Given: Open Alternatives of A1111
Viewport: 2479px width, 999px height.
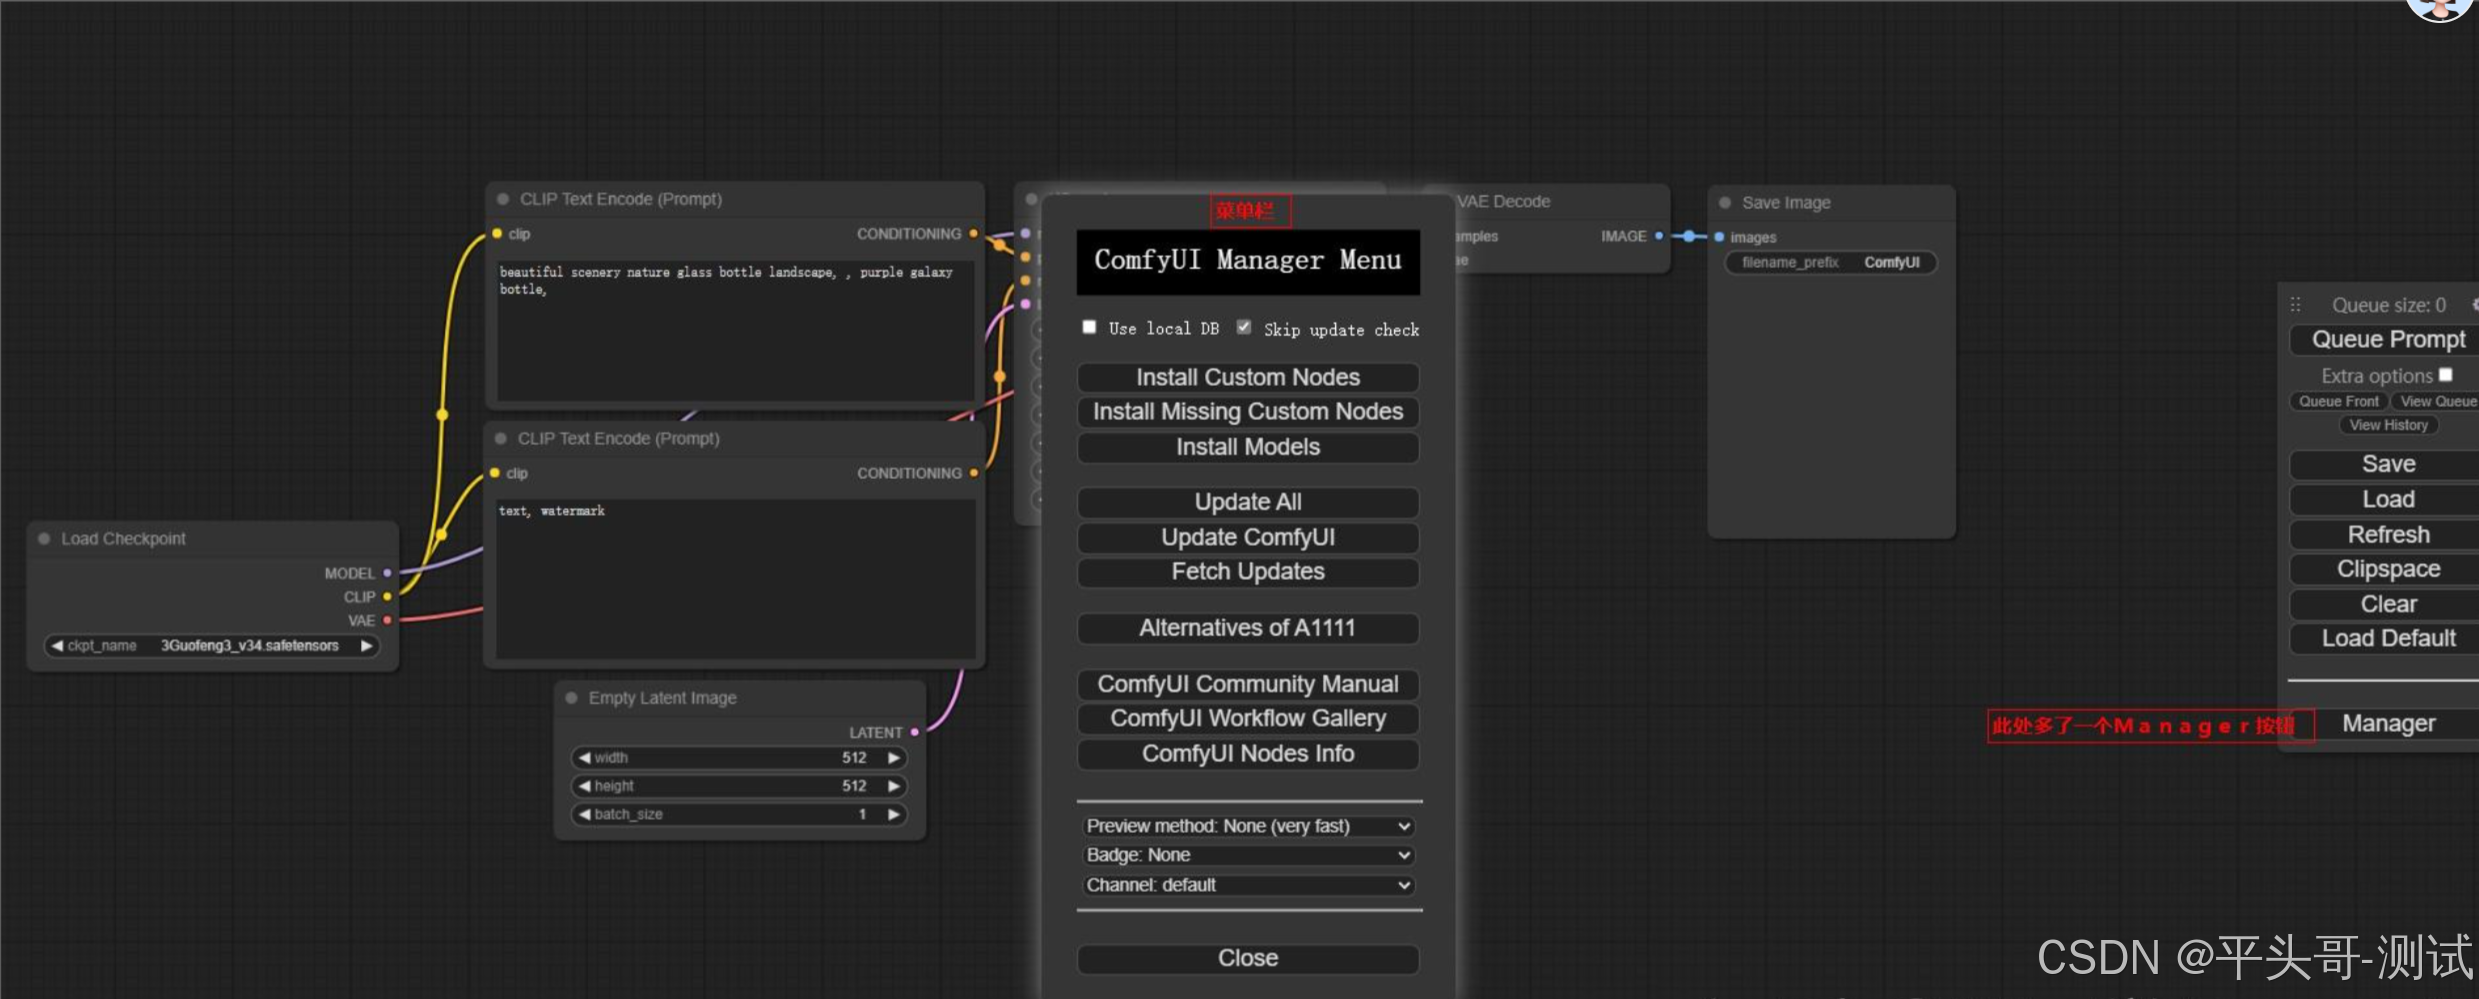Looking at the screenshot, I should 1248,628.
